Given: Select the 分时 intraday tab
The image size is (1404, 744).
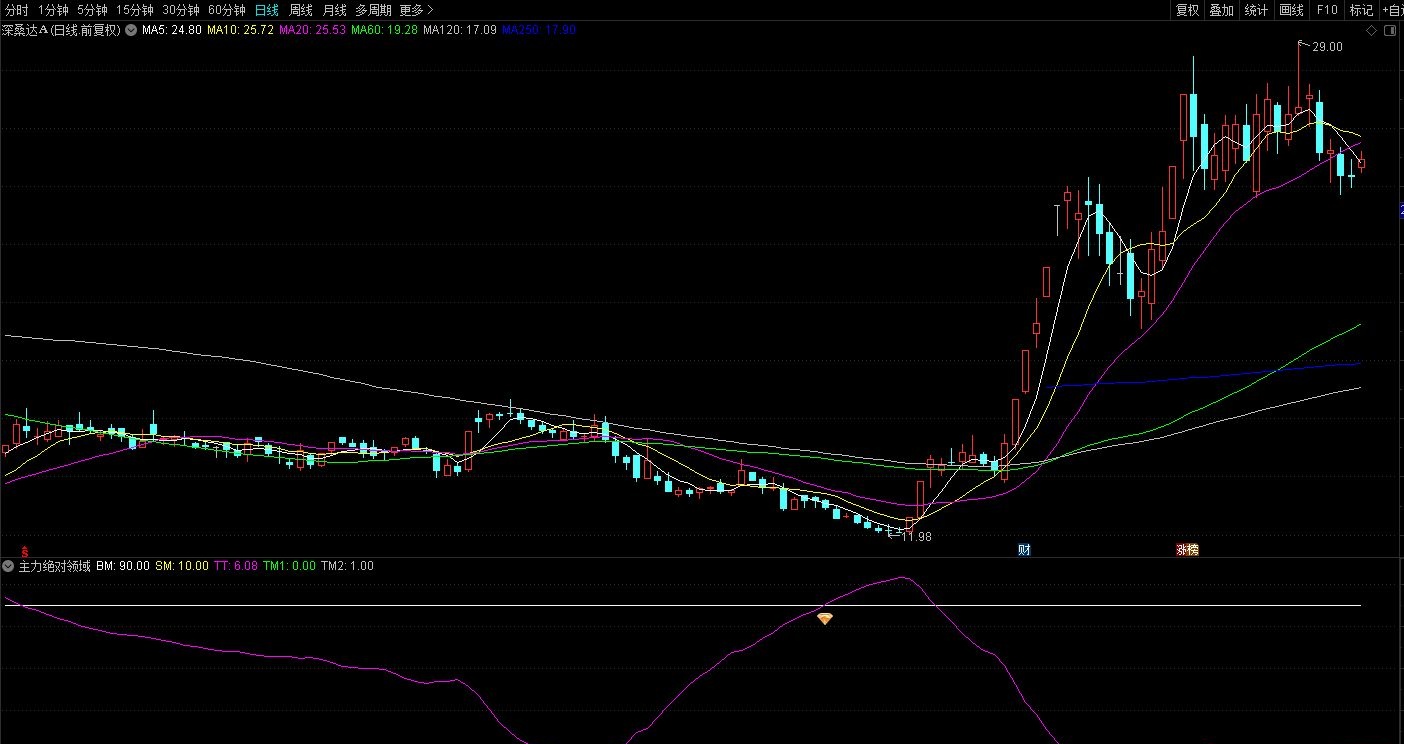Looking at the screenshot, I should (17, 10).
